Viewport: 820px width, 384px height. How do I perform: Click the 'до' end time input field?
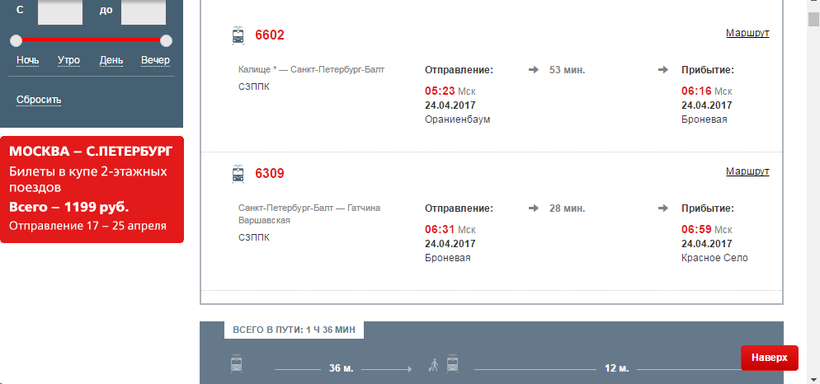(143, 12)
